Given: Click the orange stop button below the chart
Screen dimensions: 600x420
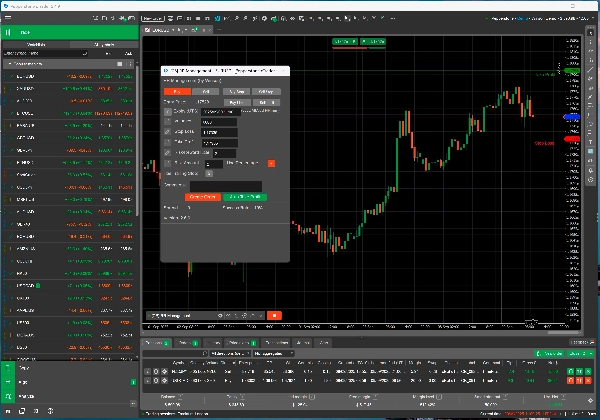Looking at the screenshot, I should pyautogui.click(x=275, y=316).
